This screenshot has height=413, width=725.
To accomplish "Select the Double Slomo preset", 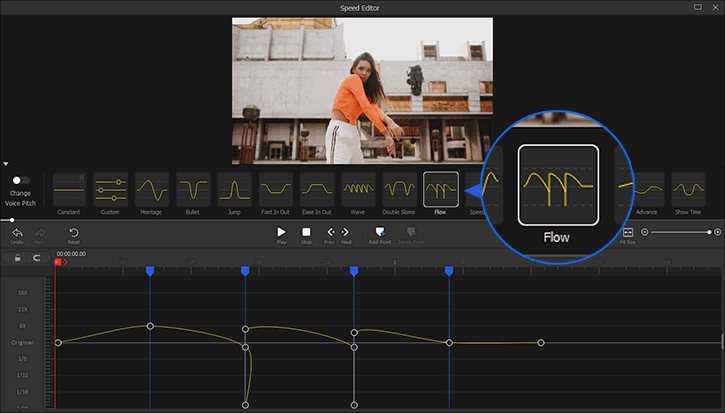I will pos(399,190).
